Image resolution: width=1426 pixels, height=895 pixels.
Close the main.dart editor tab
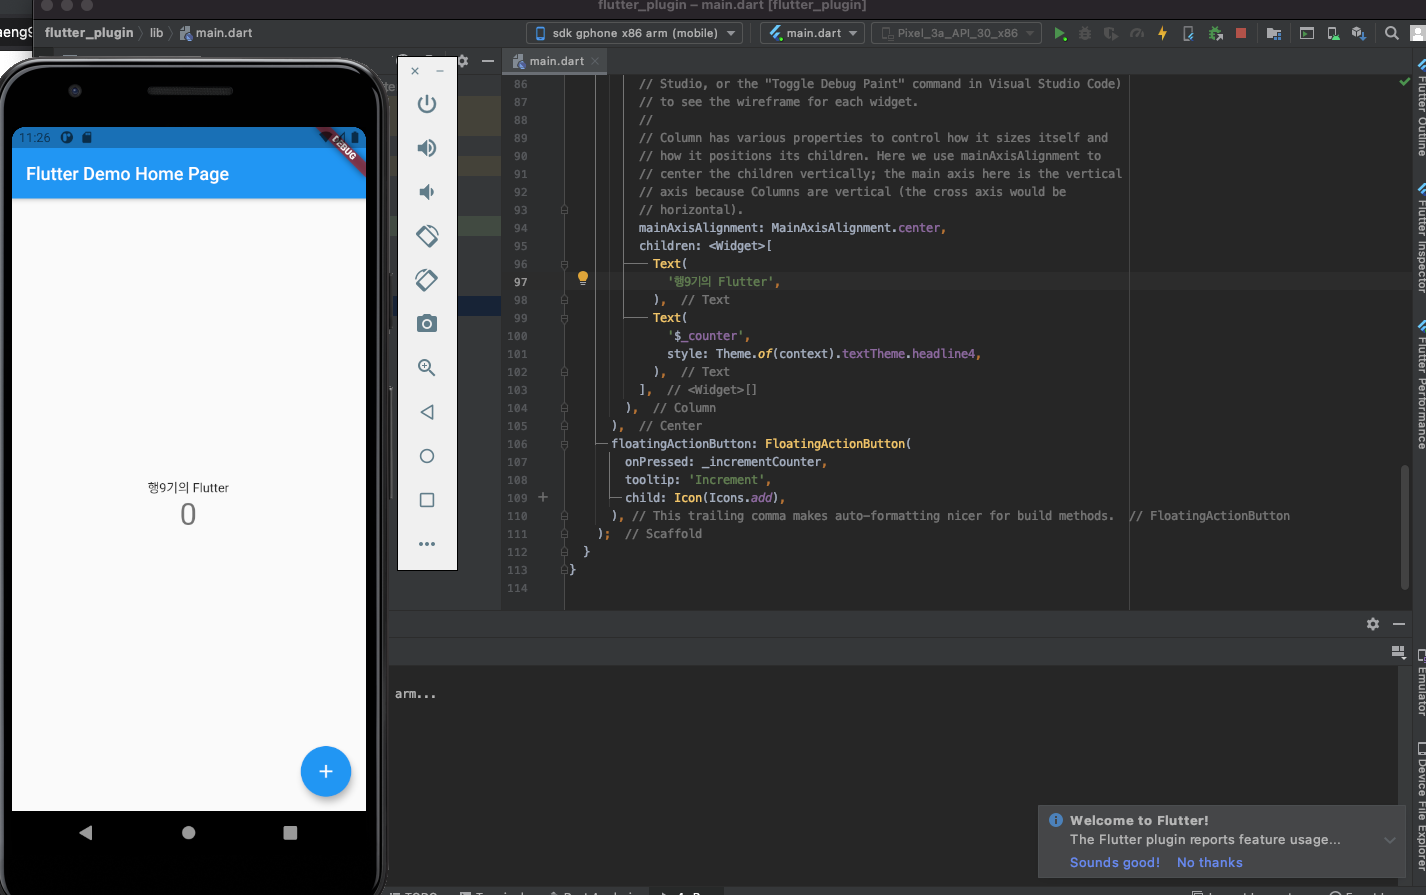[x=595, y=61]
